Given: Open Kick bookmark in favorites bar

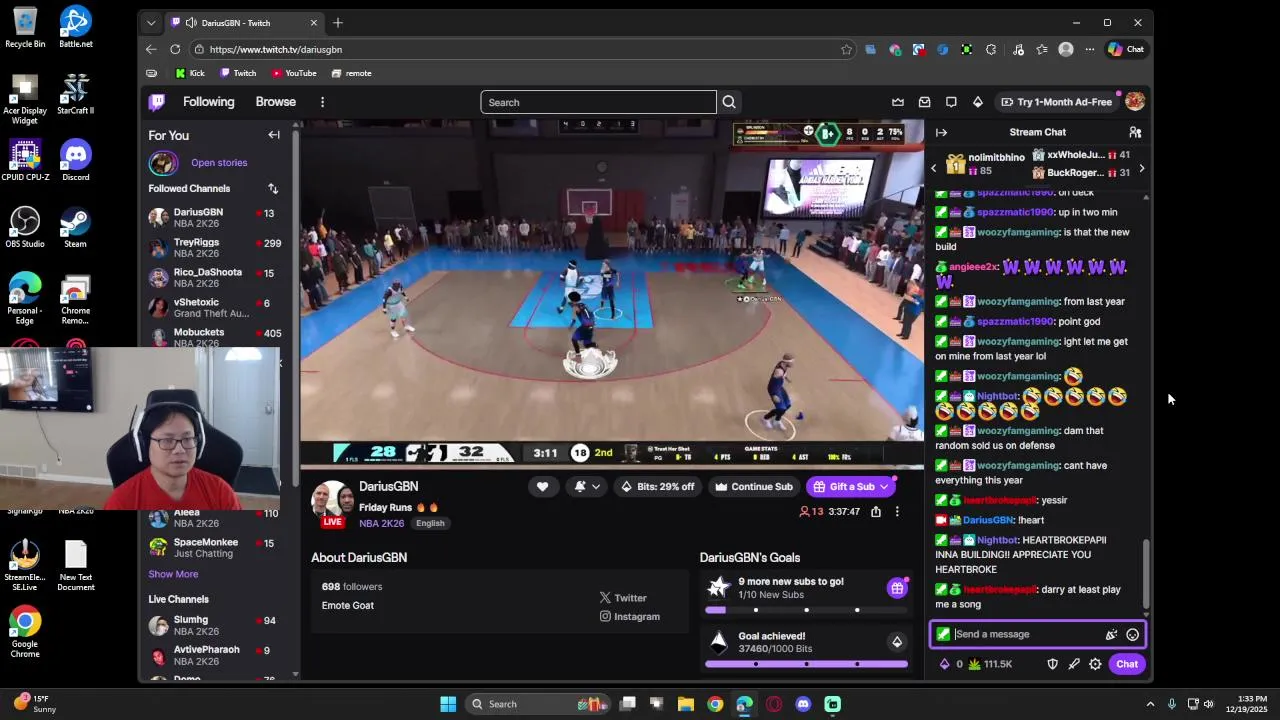Looking at the screenshot, I should click(190, 73).
